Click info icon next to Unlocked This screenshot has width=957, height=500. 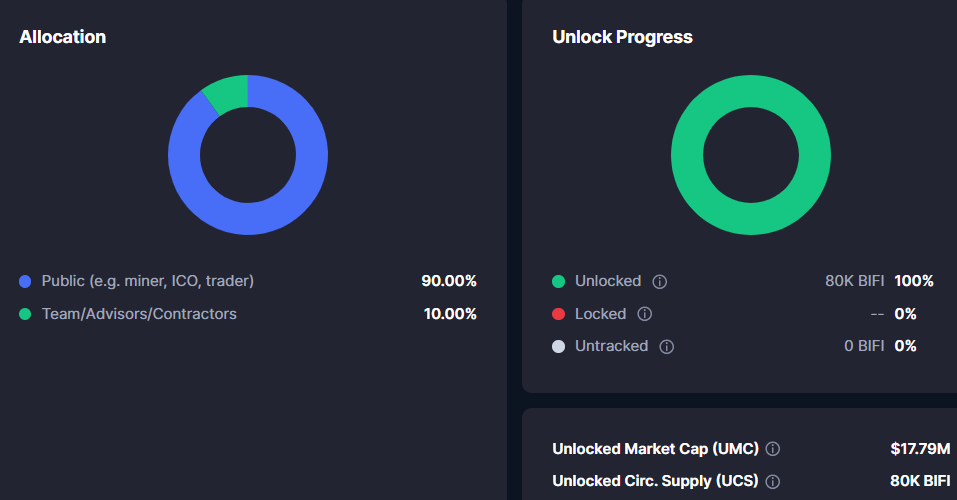pyautogui.click(x=660, y=282)
